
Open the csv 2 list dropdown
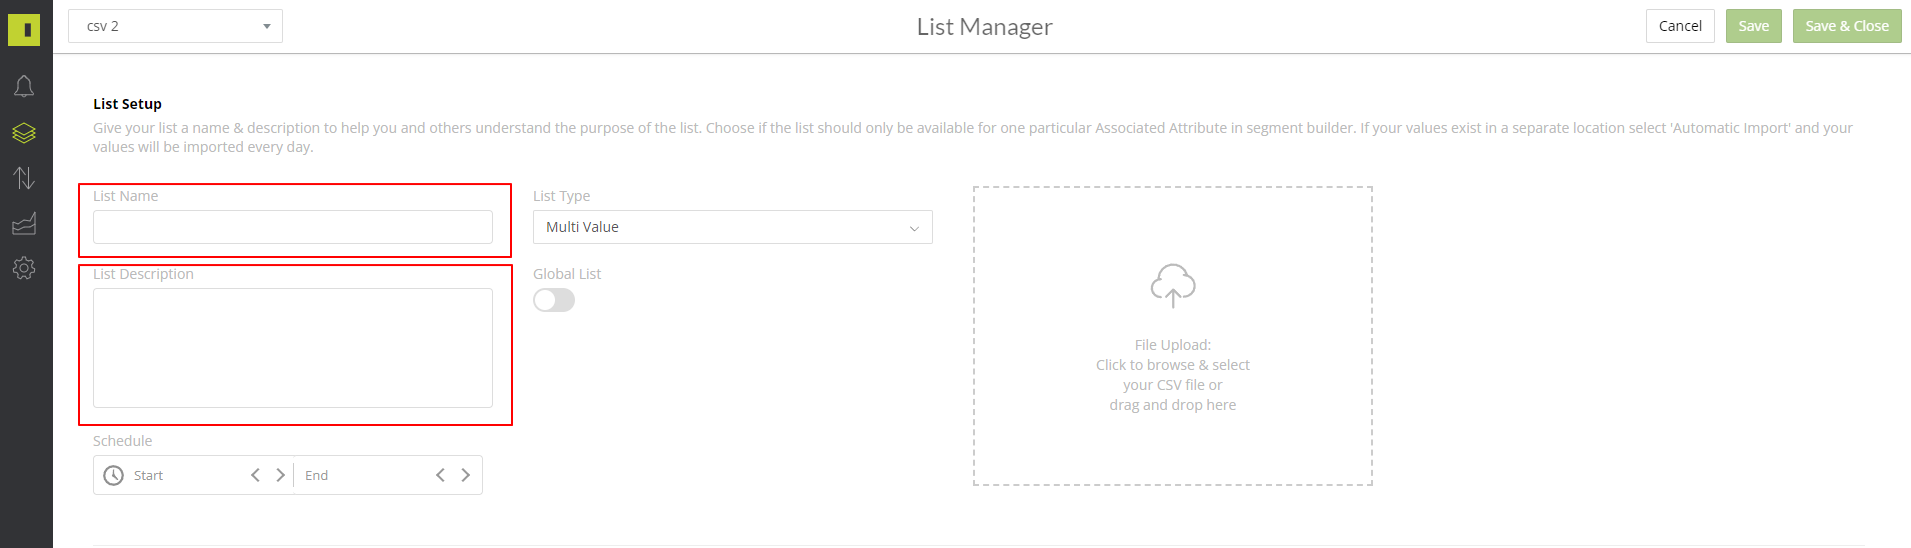(x=175, y=26)
